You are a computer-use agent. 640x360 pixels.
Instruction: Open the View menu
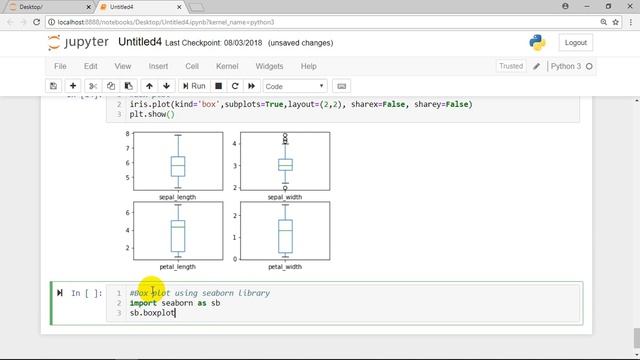point(122,66)
